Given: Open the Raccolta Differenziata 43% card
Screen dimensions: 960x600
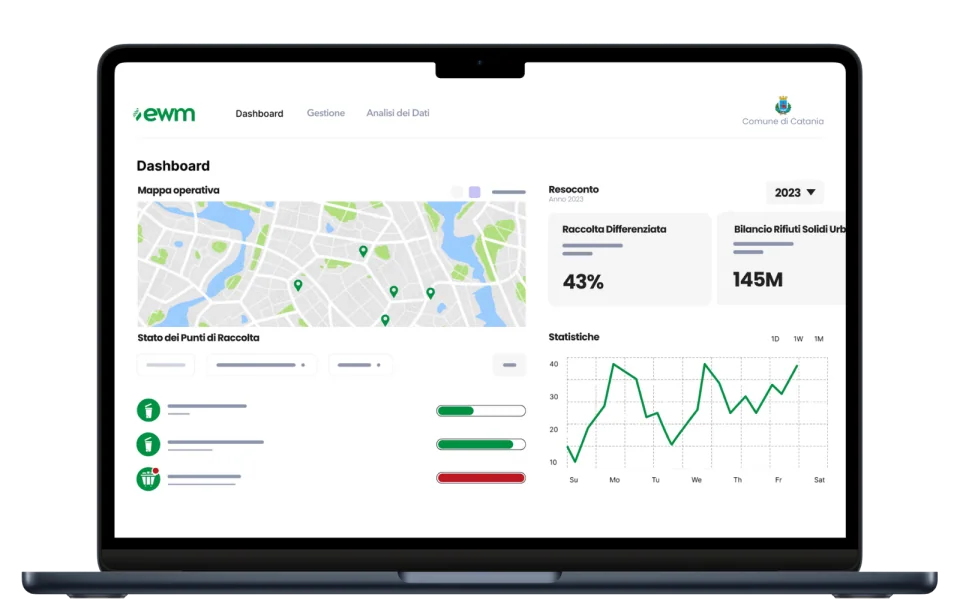Looking at the screenshot, I should [629, 259].
